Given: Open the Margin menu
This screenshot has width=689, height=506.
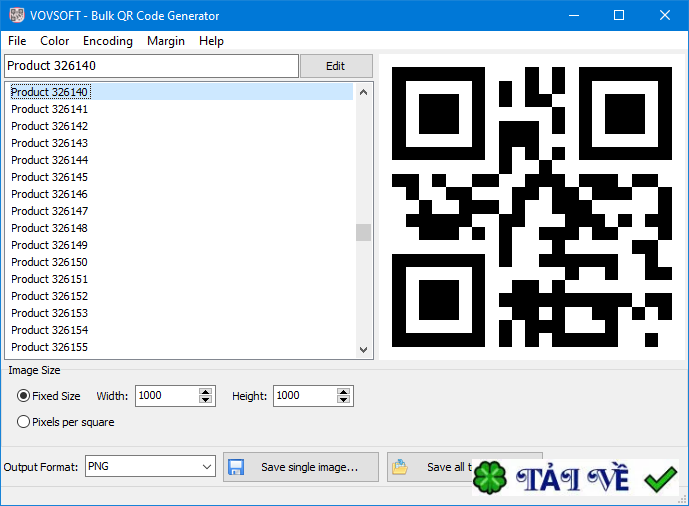Looking at the screenshot, I should (x=165, y=41).
